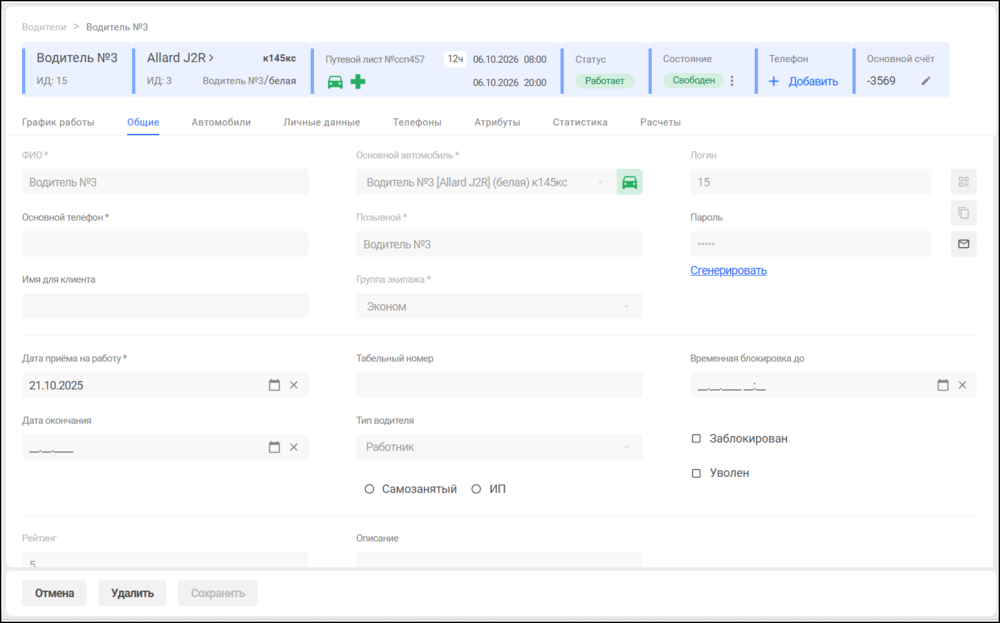Select the Самозанятый radio button
This screenshot has width=1000, height=623.
[x=369, y=489]
